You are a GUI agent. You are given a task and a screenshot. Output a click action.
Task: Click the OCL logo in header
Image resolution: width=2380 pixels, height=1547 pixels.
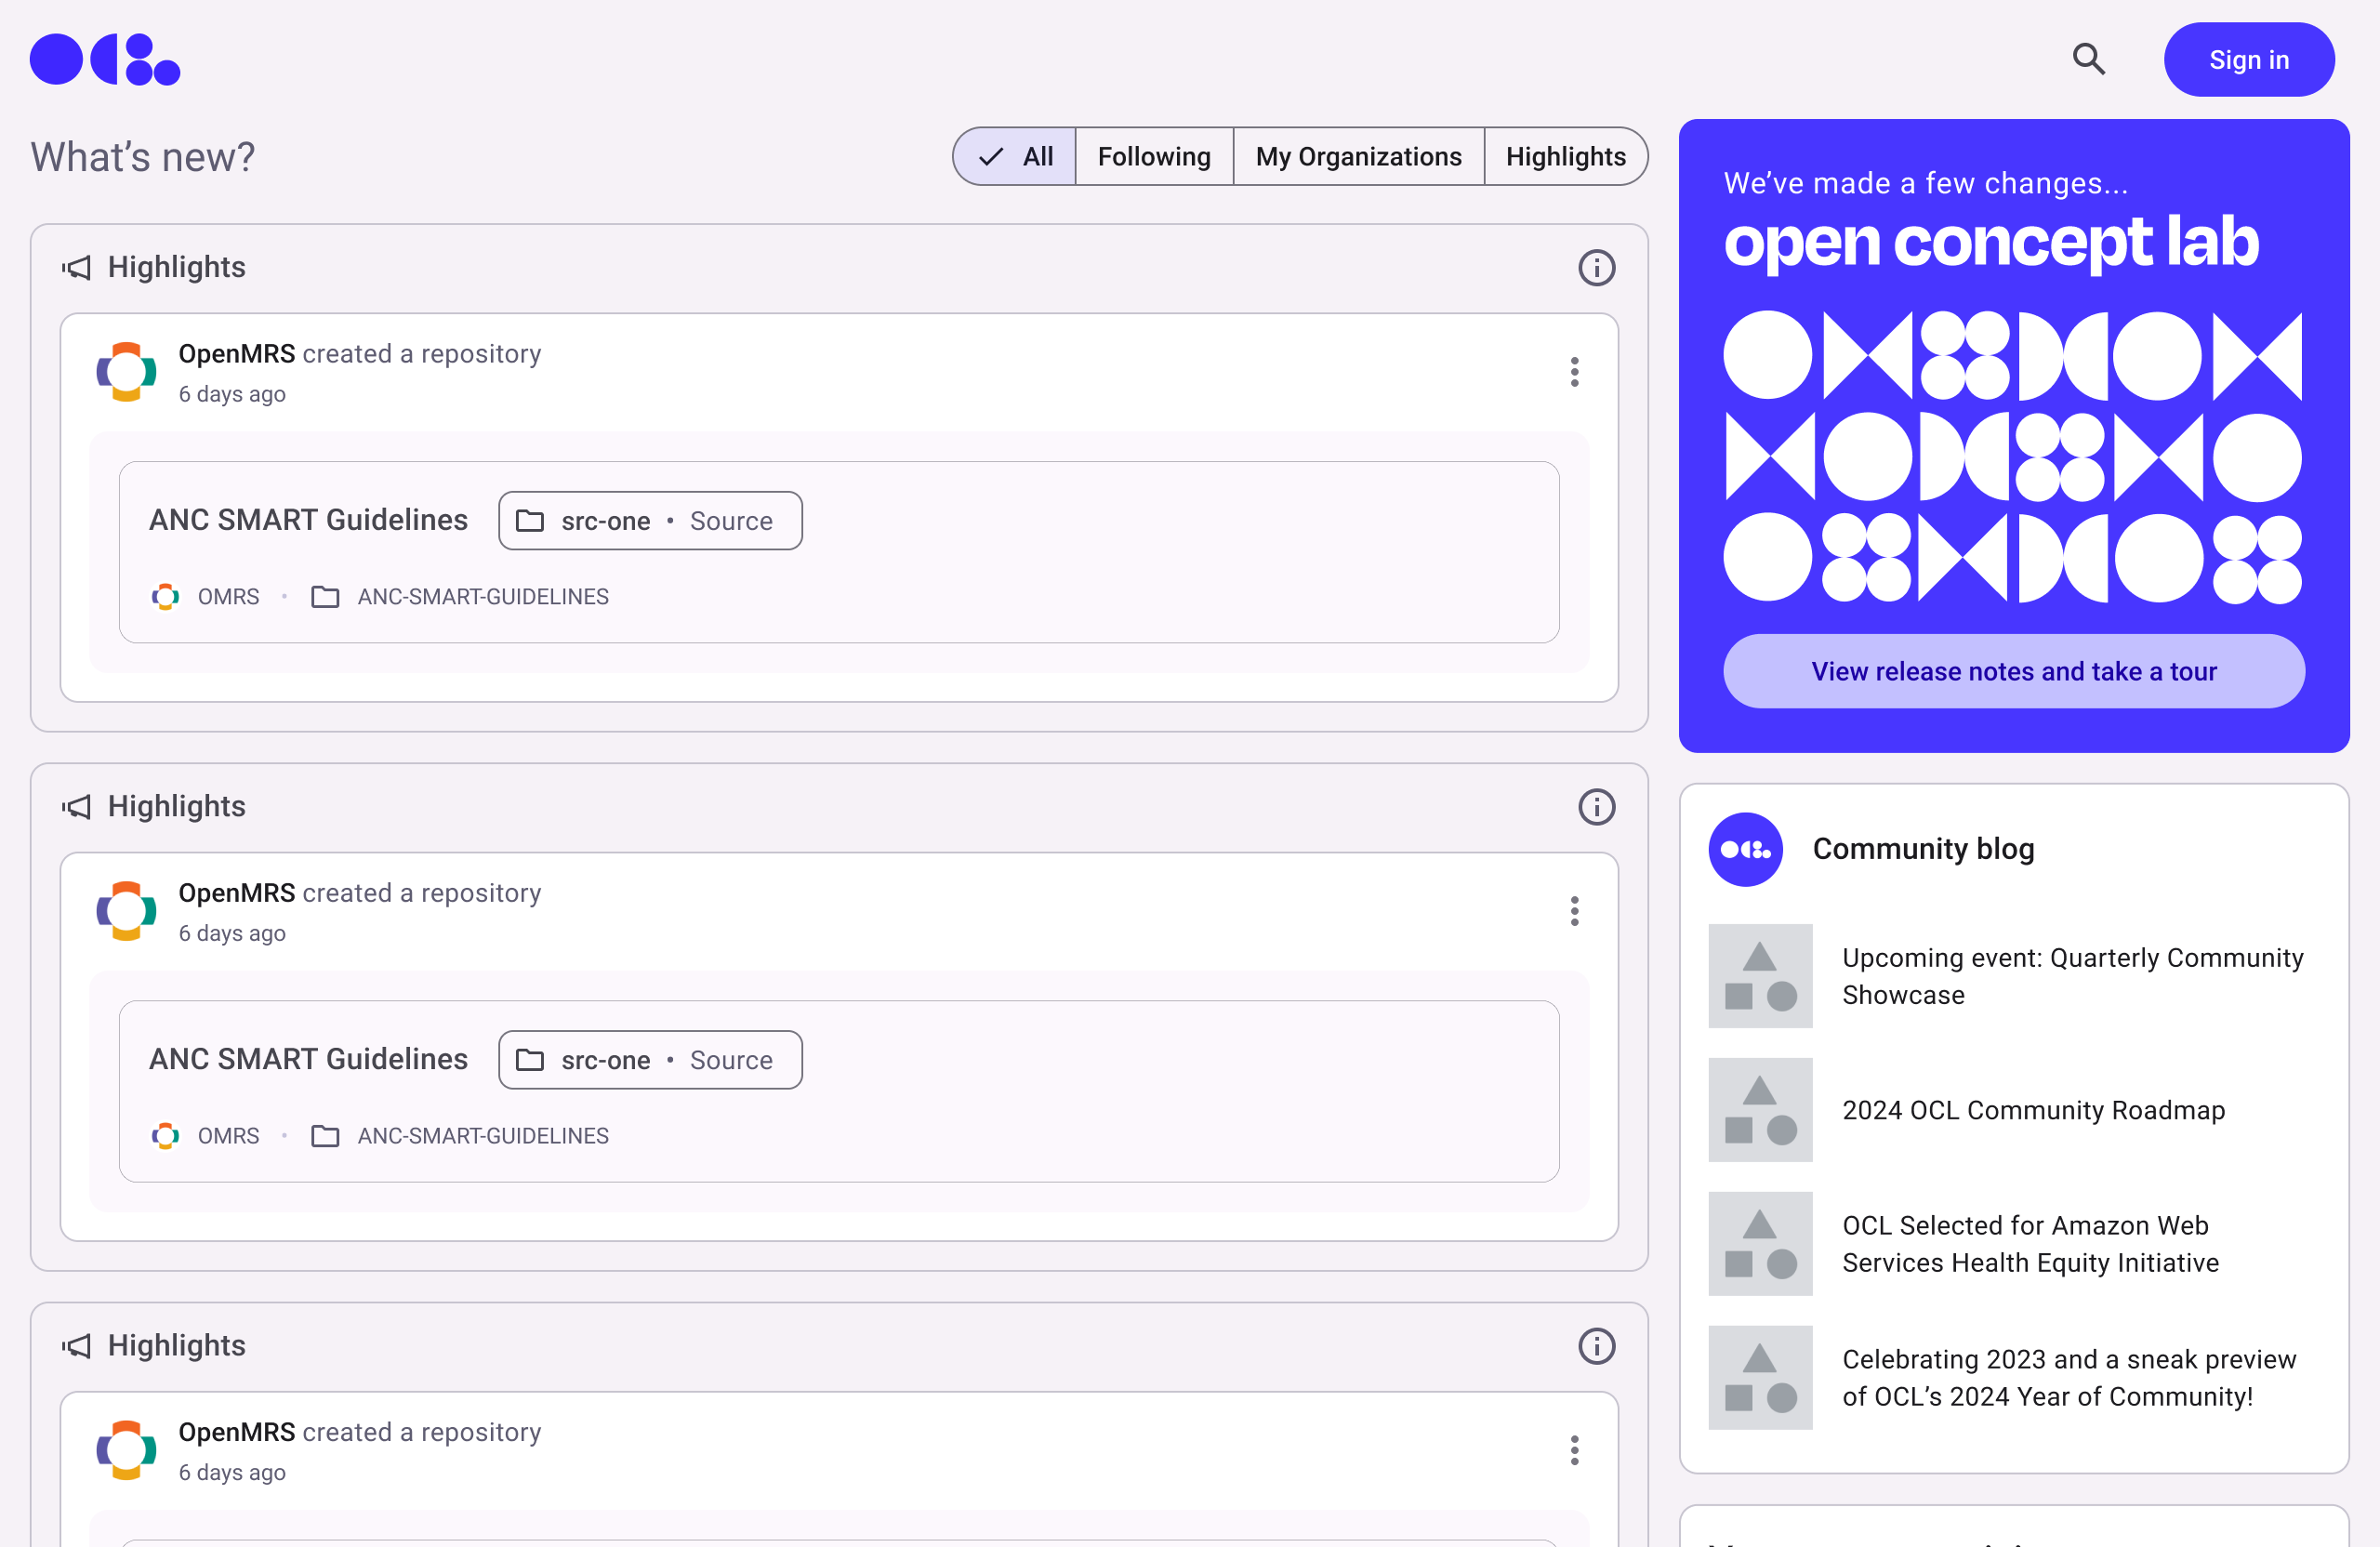click(105, 60)
